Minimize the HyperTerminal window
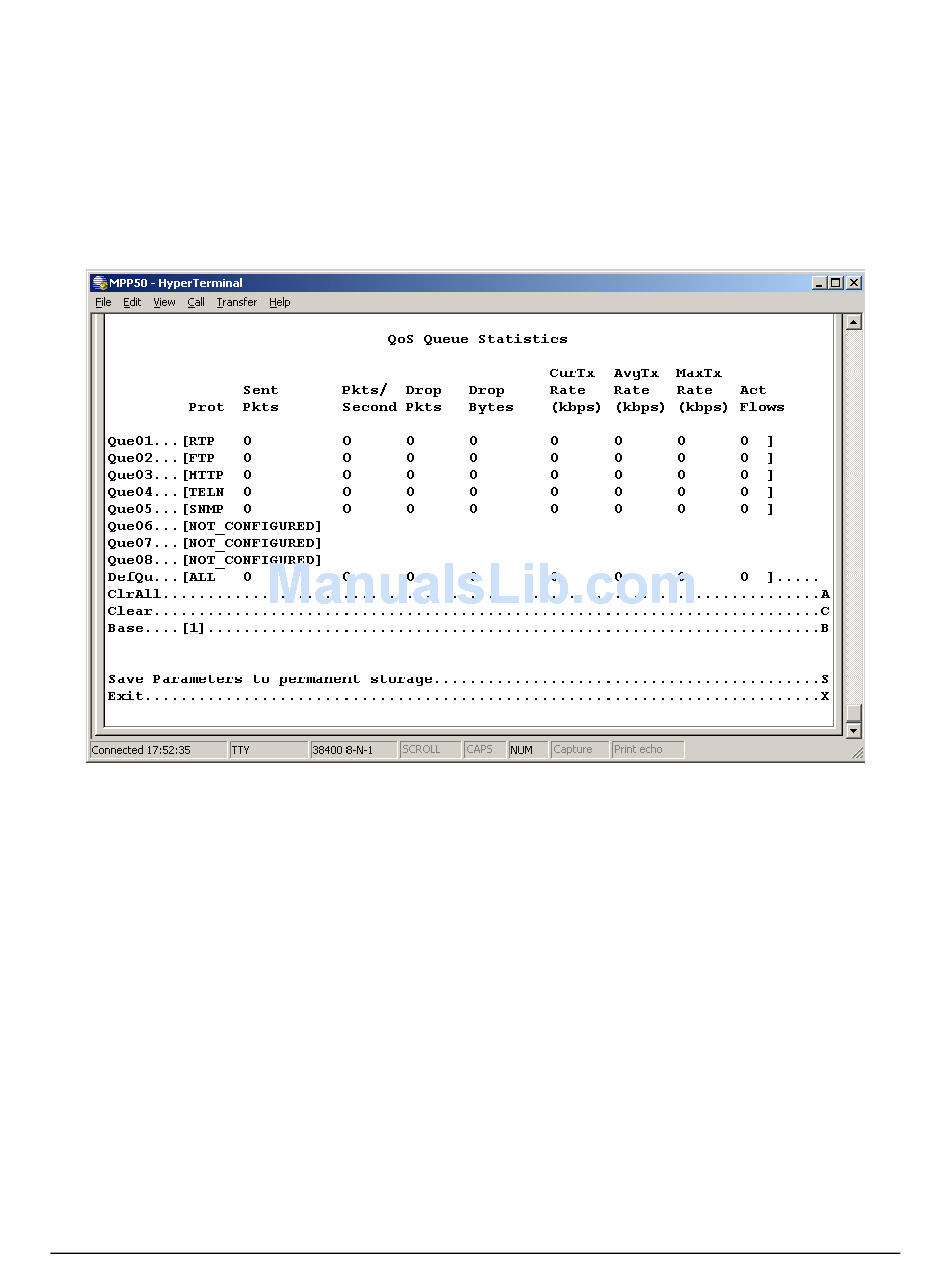 819,283
